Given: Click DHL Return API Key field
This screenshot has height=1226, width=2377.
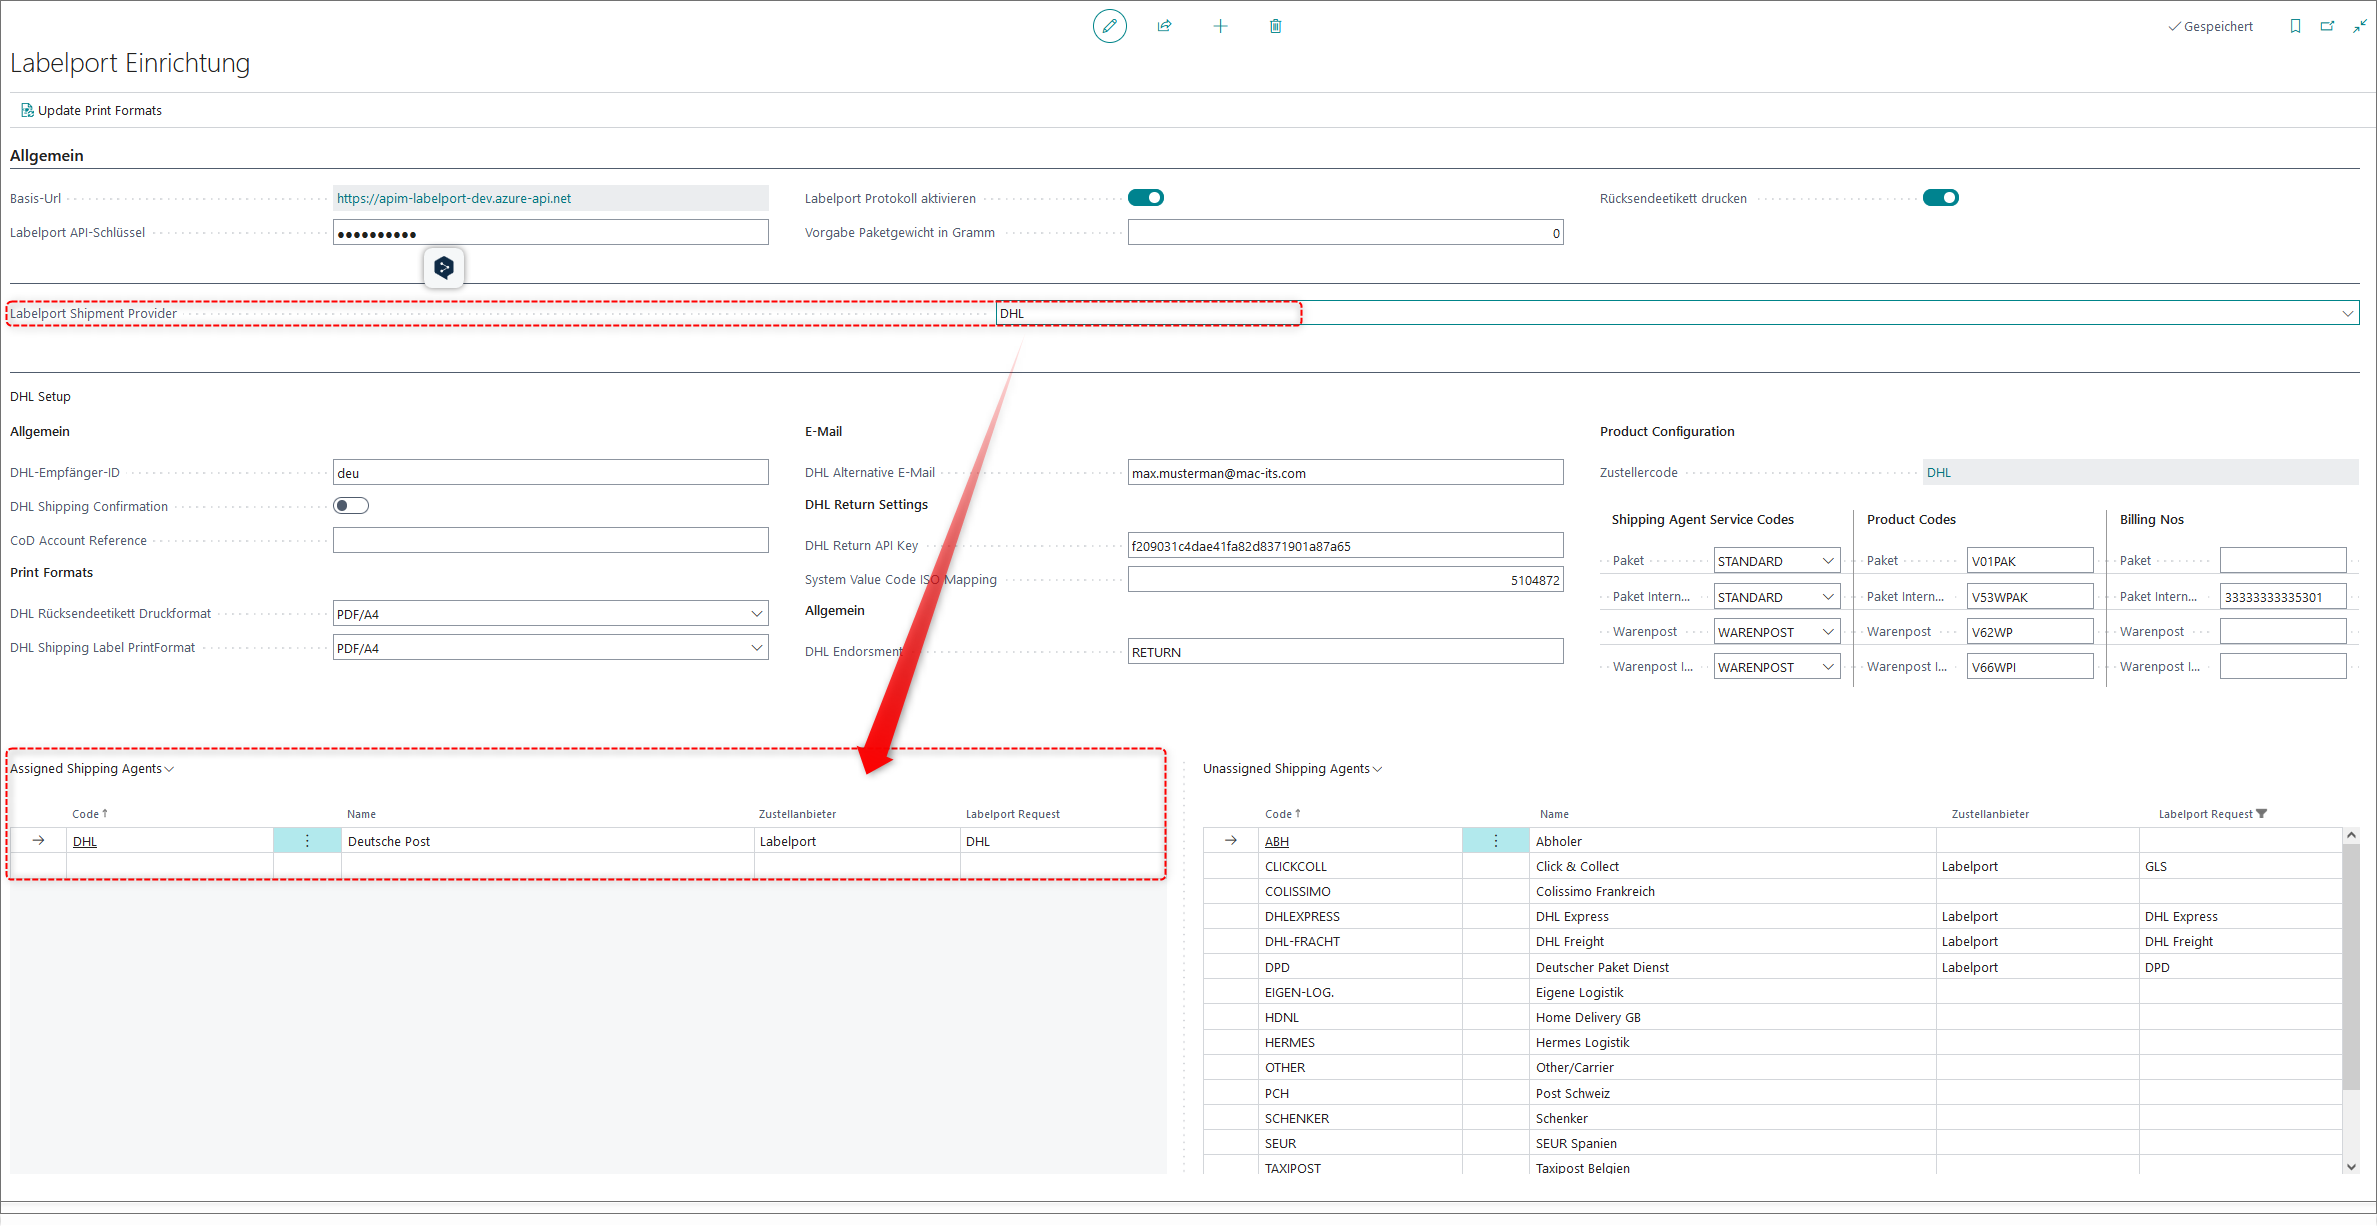Looking at the screenshot, I should (x=1345, y=546).
